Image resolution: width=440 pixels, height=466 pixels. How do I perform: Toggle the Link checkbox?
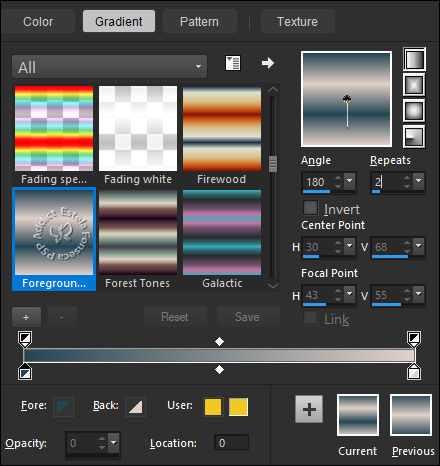310,318
